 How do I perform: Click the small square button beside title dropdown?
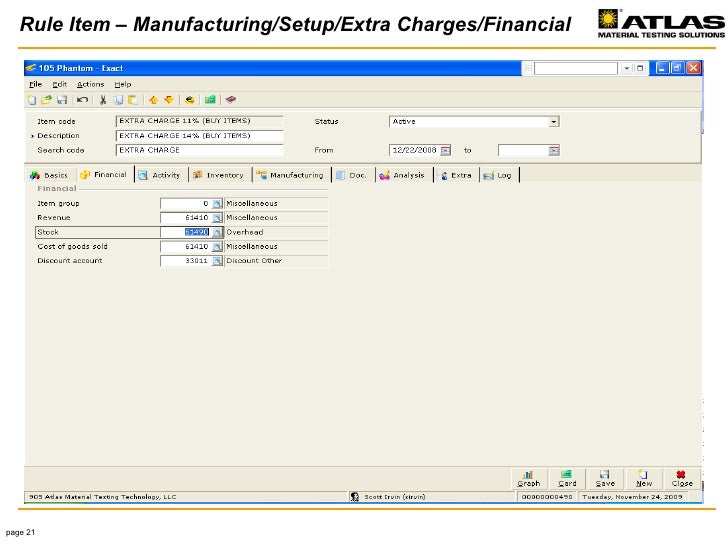[640, 68]
